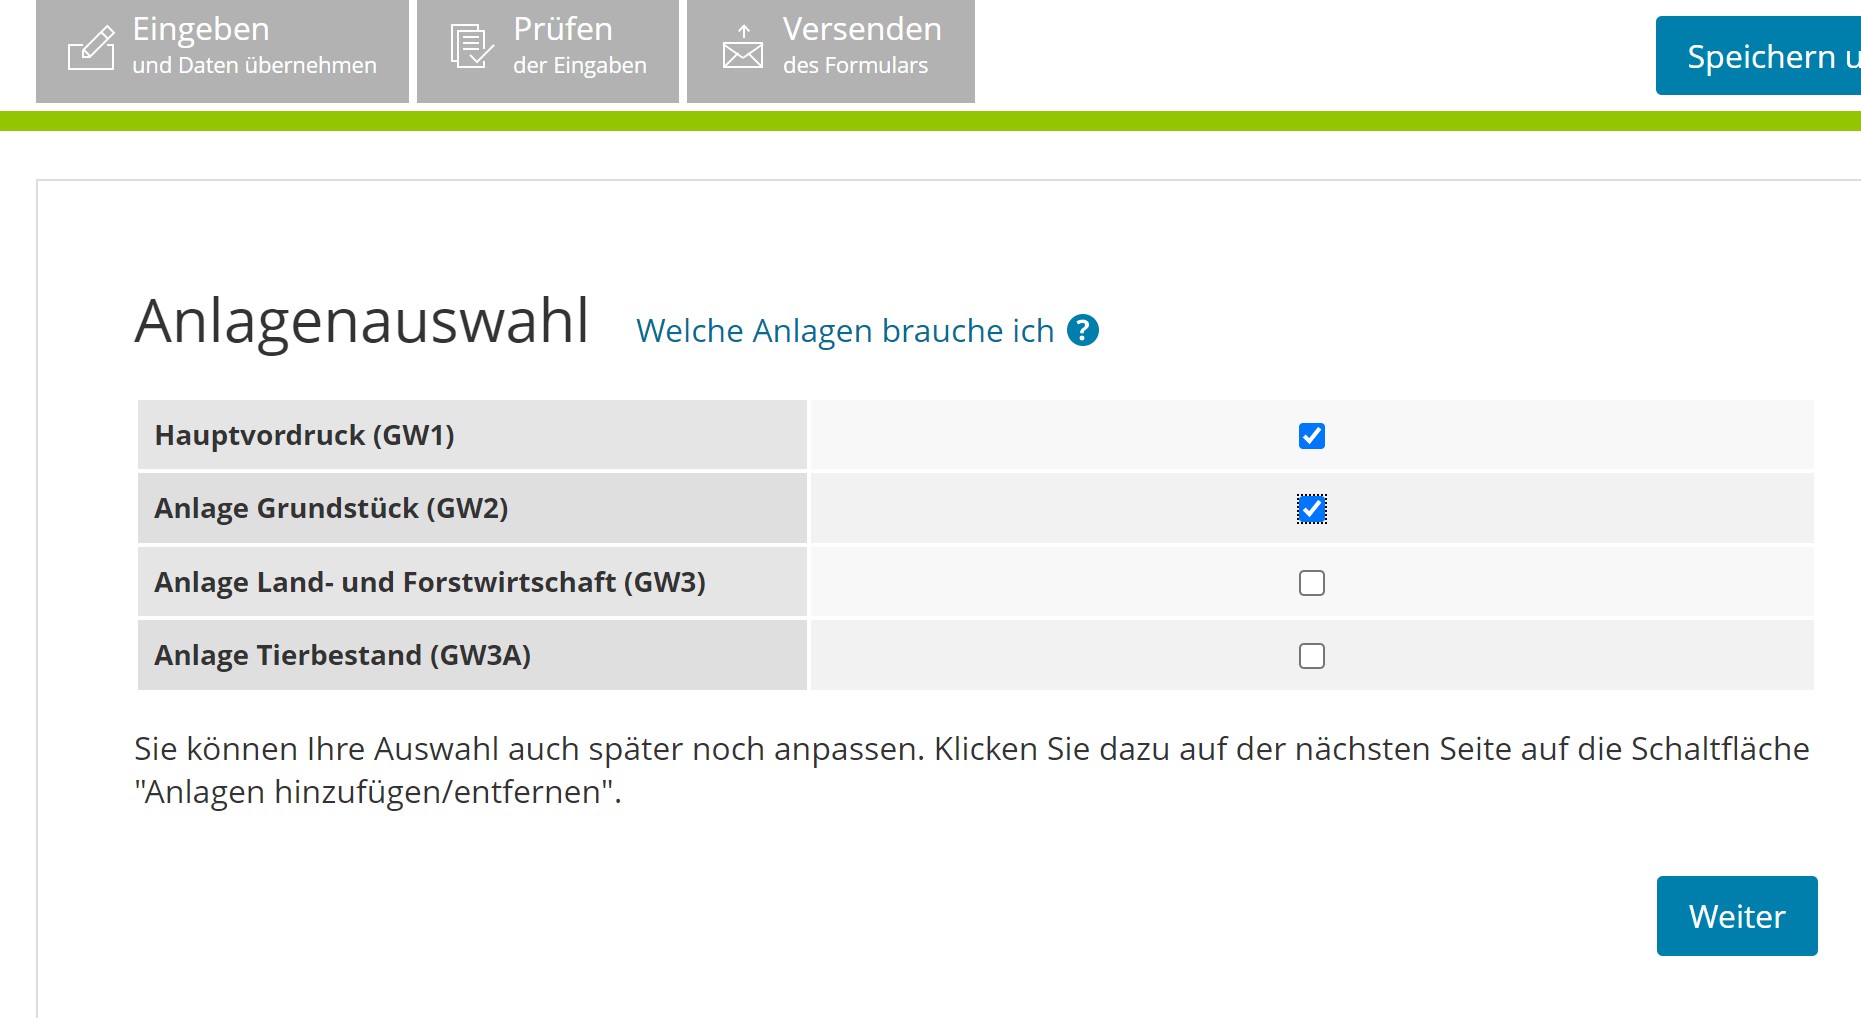Select the Hauptvordruck (GW1) row label
This screenshot has height=1018, width=1861.
point(304,436)
